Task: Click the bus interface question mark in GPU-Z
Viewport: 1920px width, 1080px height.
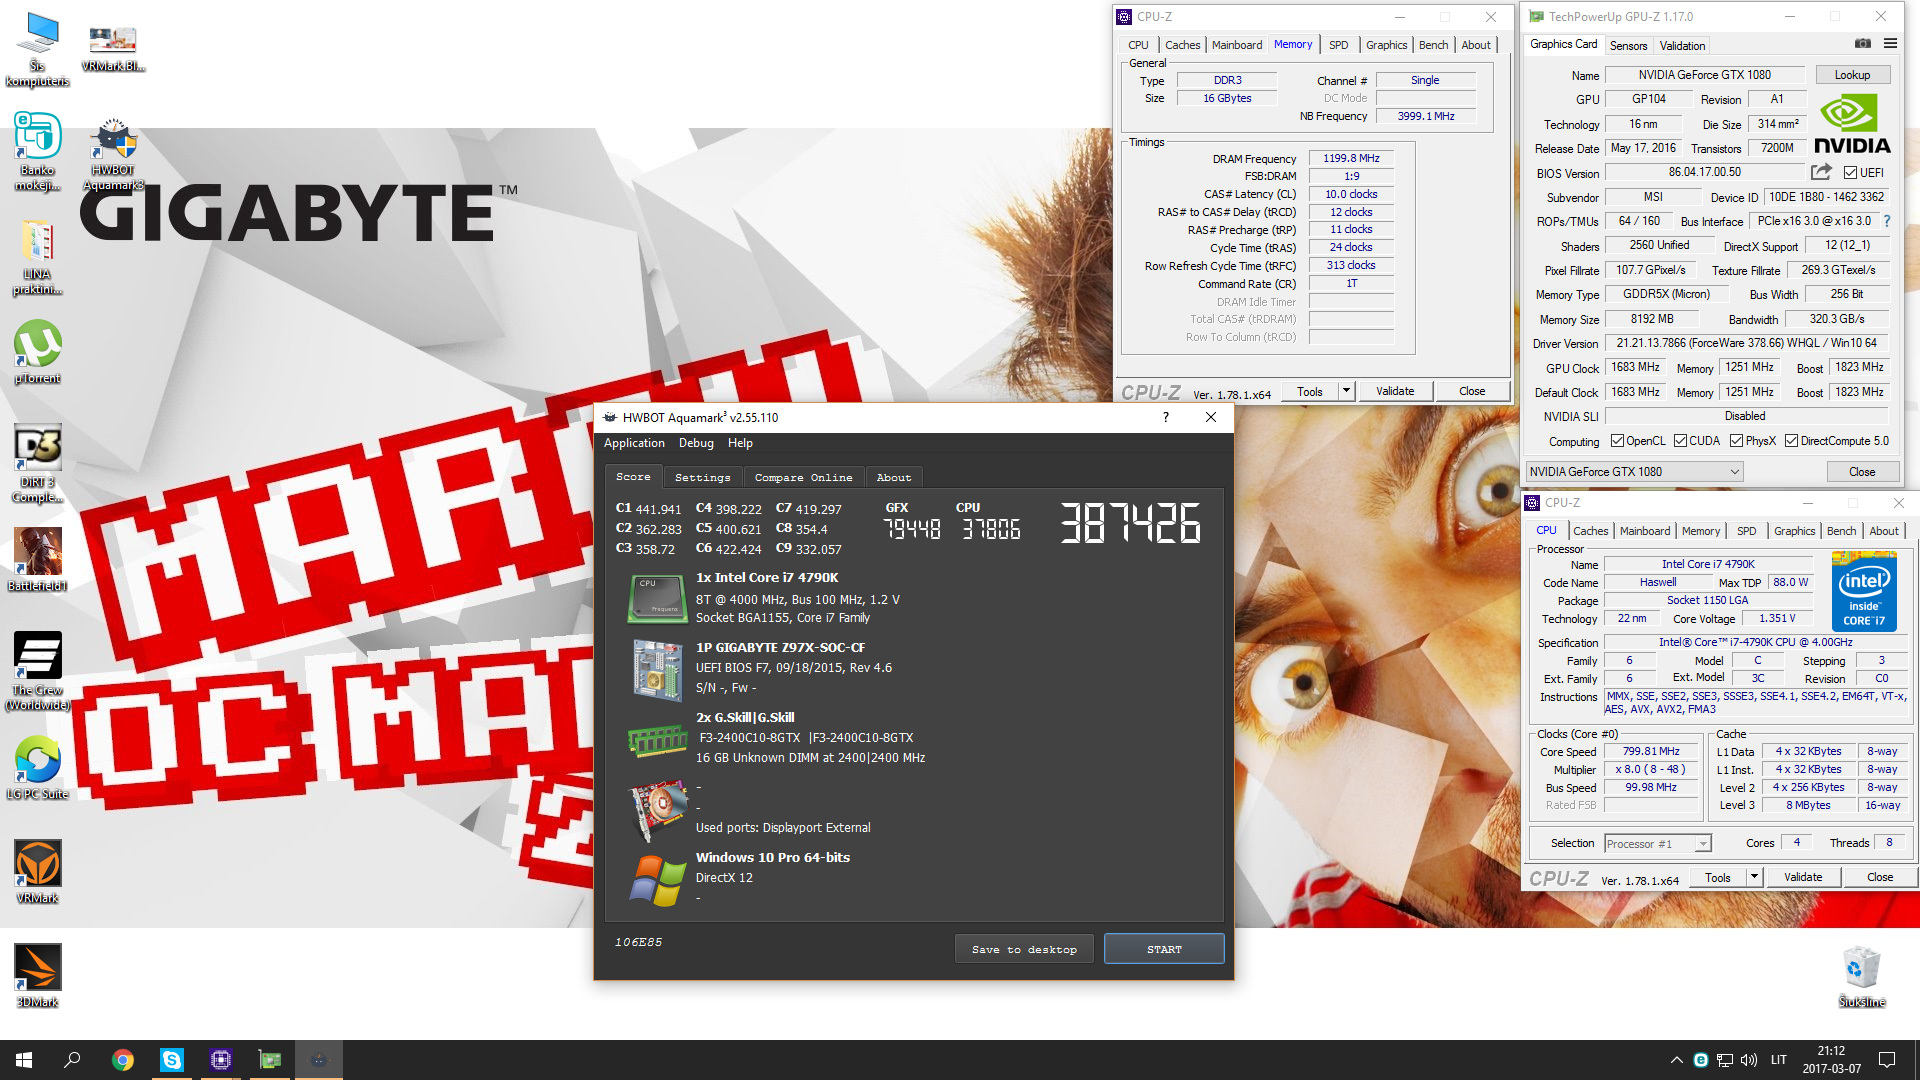Action: (x=1887, y=221)
